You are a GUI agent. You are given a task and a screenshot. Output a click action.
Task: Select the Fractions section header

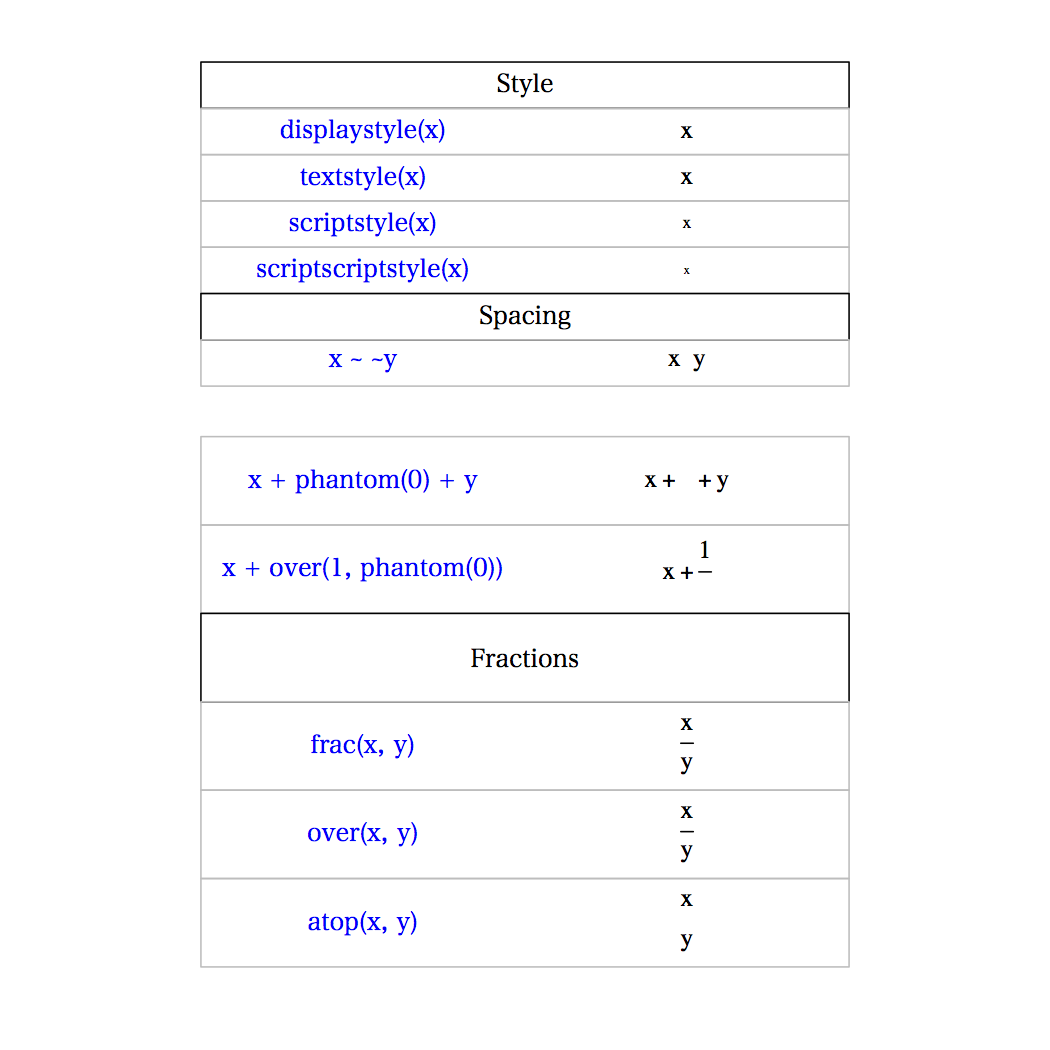pos(524,658)
